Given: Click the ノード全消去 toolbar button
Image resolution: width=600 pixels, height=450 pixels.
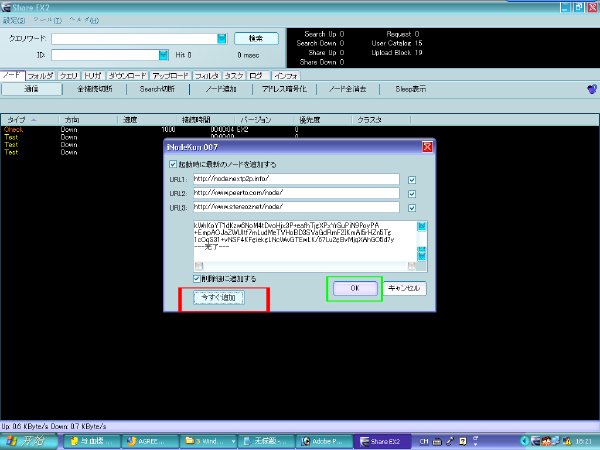Looking at the screenshot, I should pos(347,89).
